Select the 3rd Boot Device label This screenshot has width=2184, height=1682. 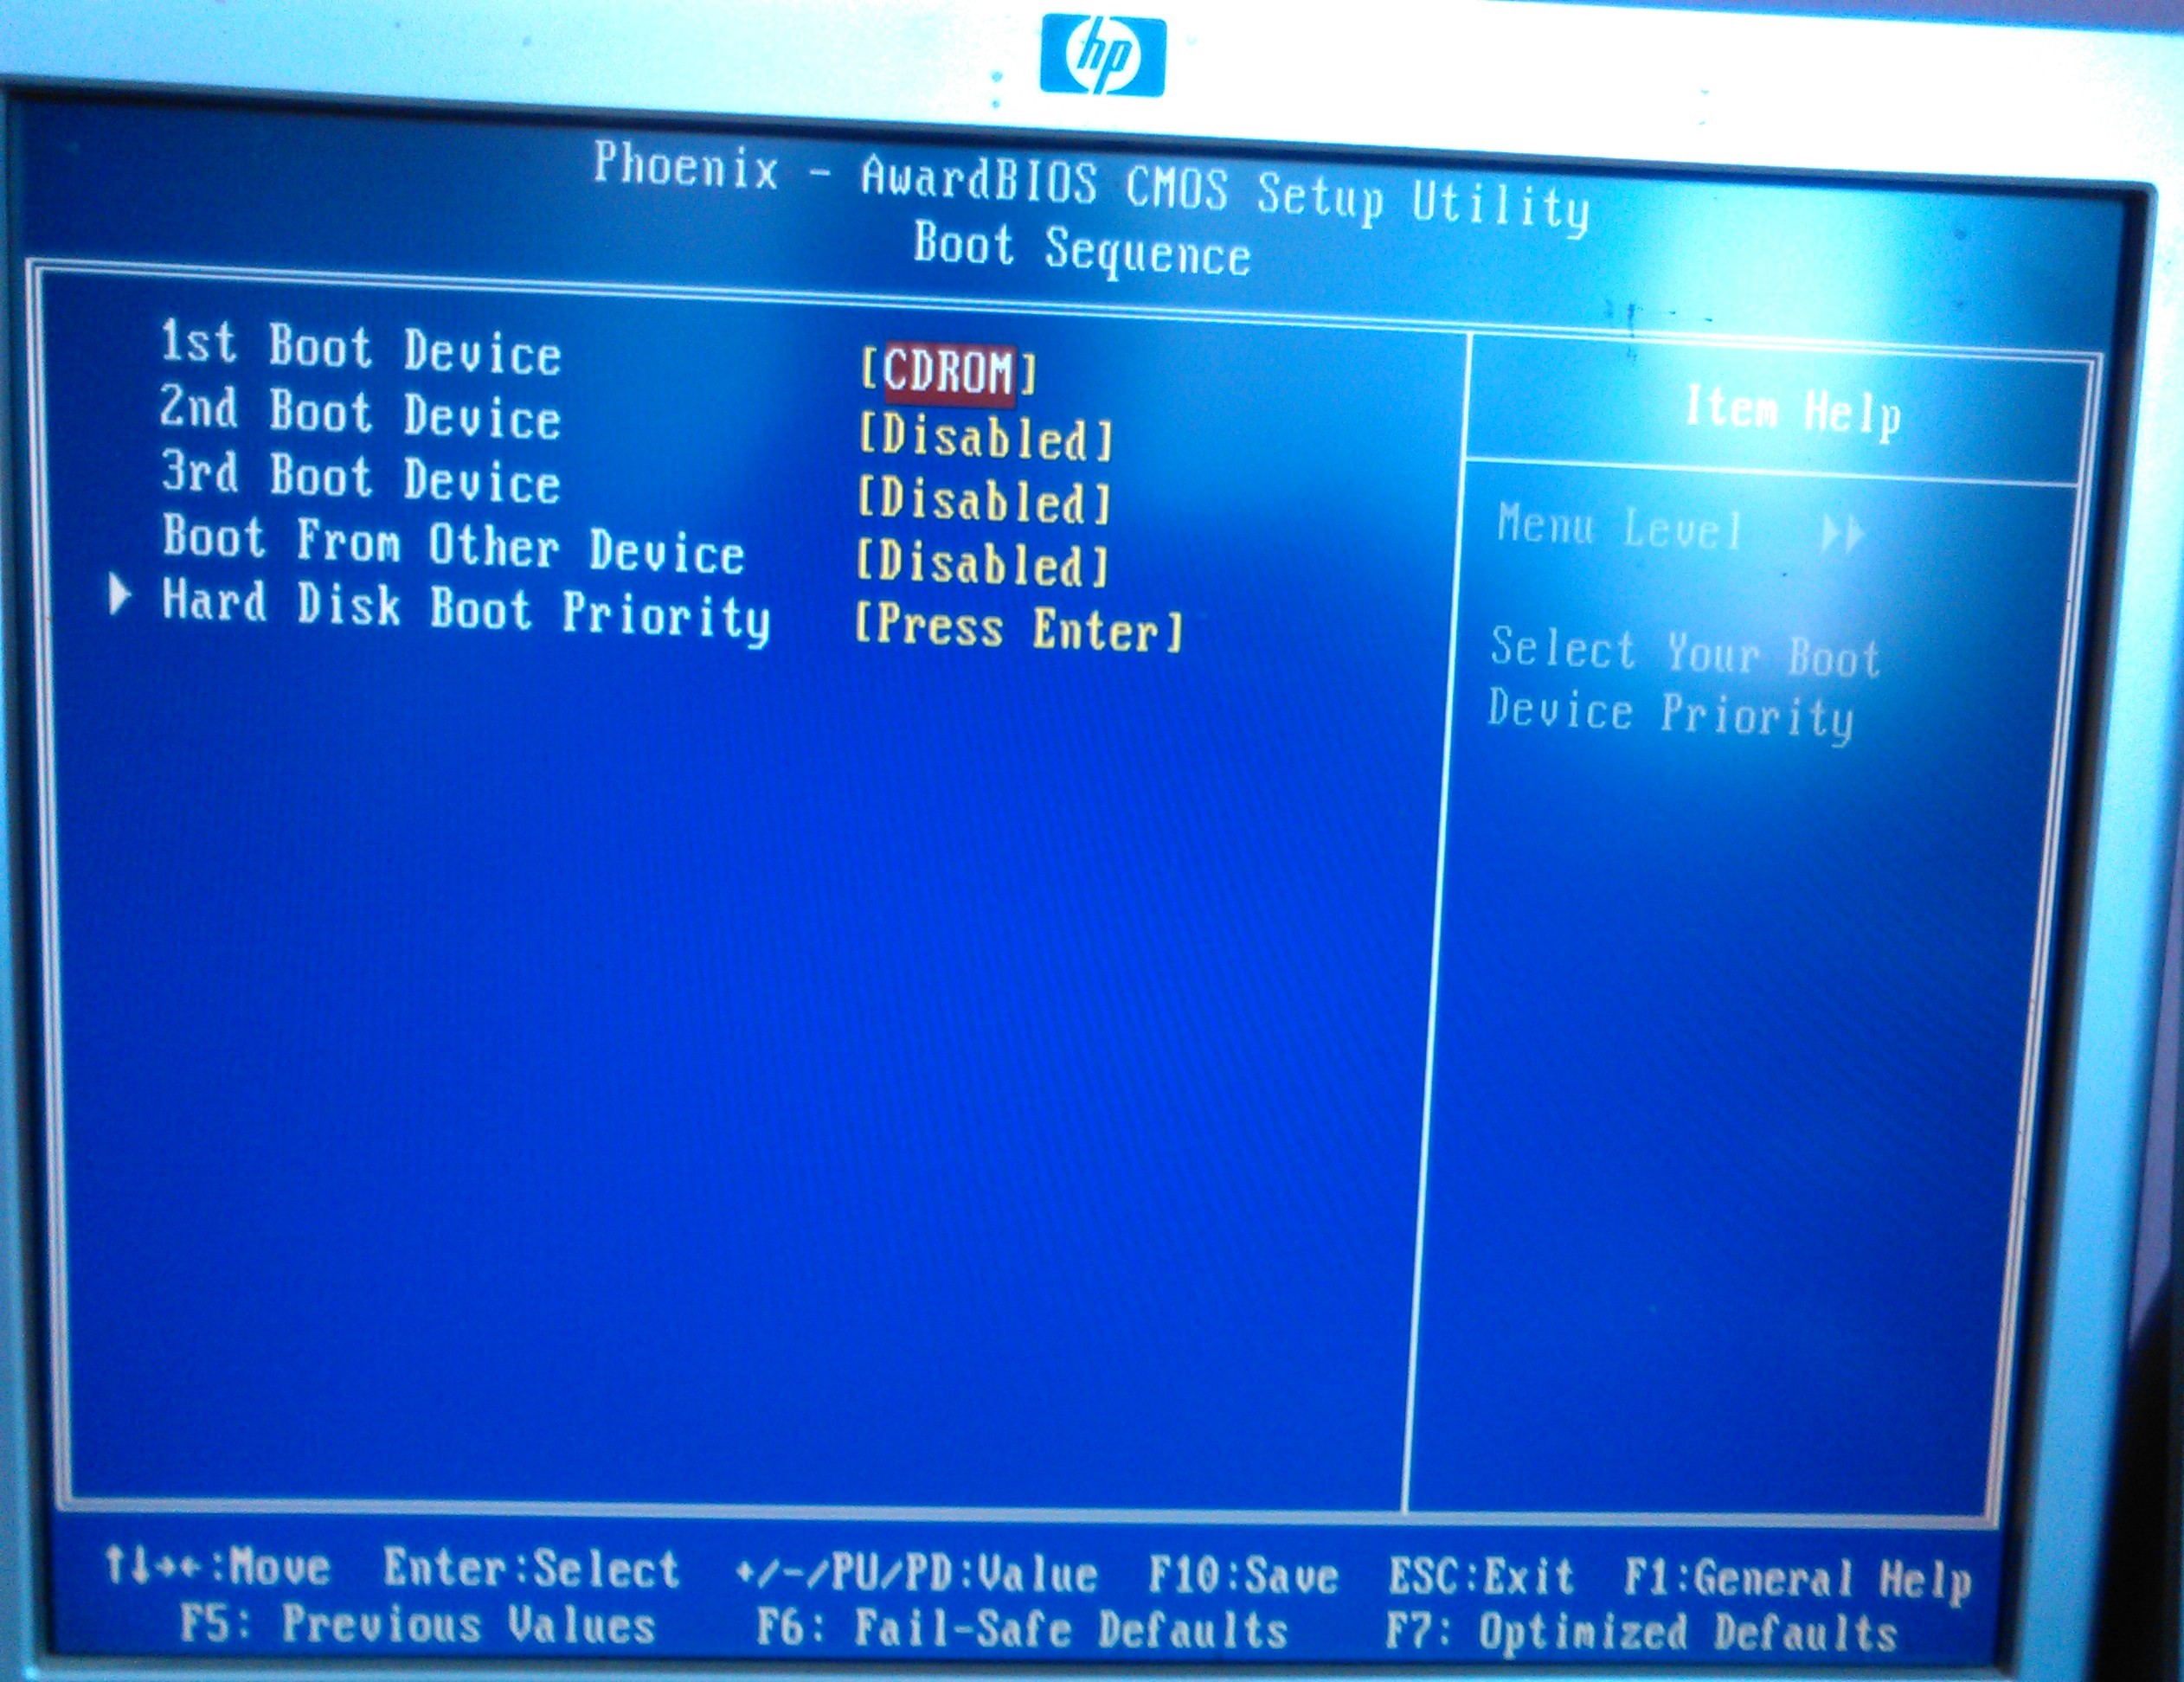point(360,477)
